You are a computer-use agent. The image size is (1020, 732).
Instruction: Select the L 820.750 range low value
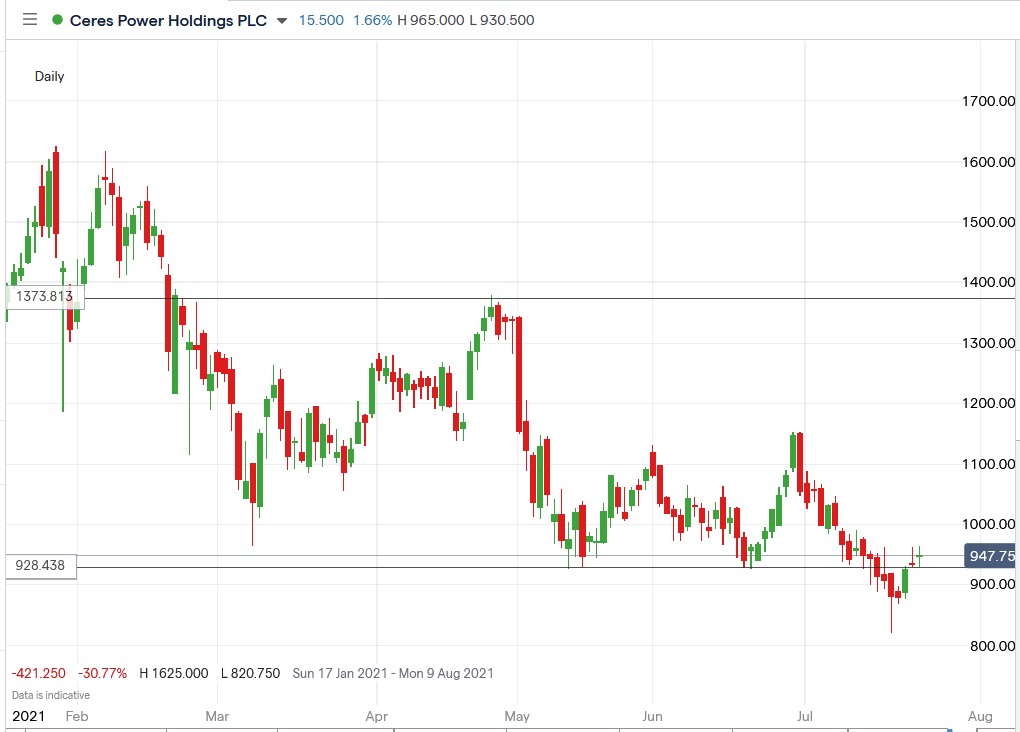(250, 673)
